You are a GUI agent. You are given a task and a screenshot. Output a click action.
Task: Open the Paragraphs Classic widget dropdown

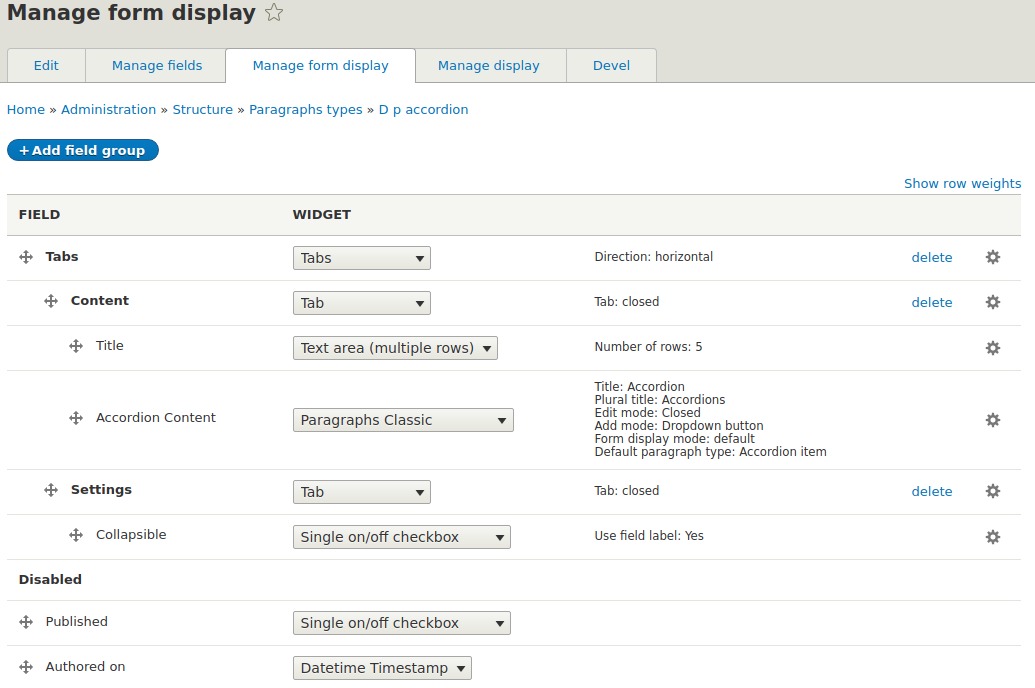[402, 419]
